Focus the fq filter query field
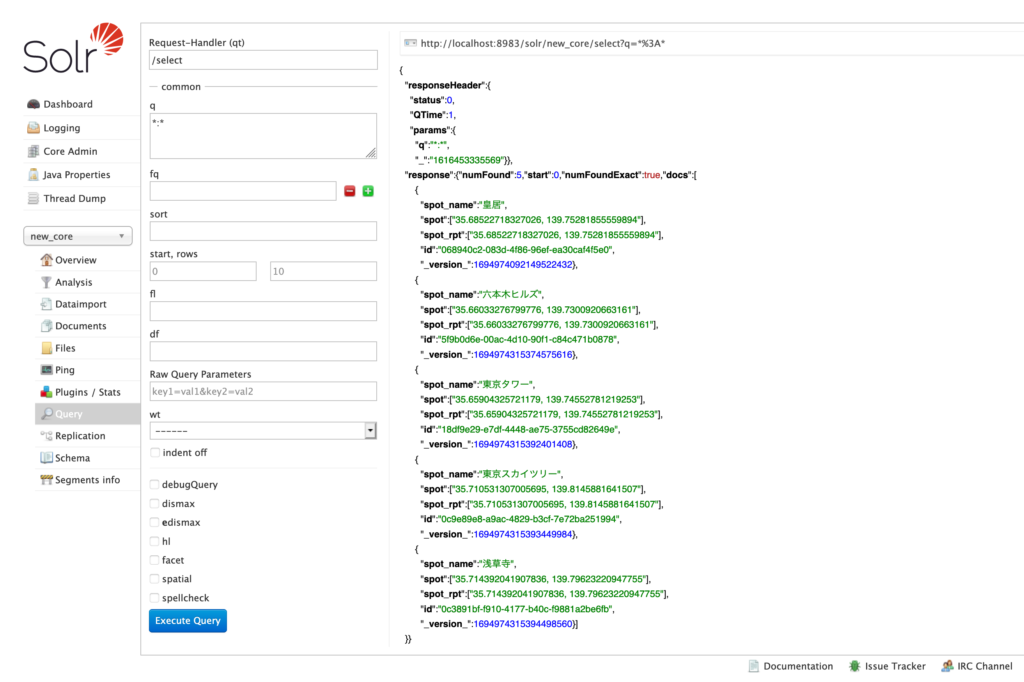The height and width of the screenshot is (682, 1024). pyautogui.click(x=243, y=191)
